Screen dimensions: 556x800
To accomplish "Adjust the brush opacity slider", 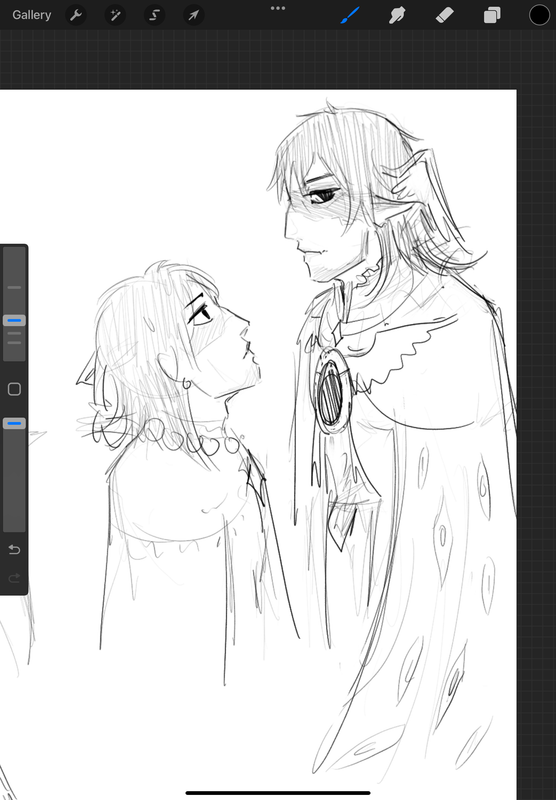I will click(14, 423).
